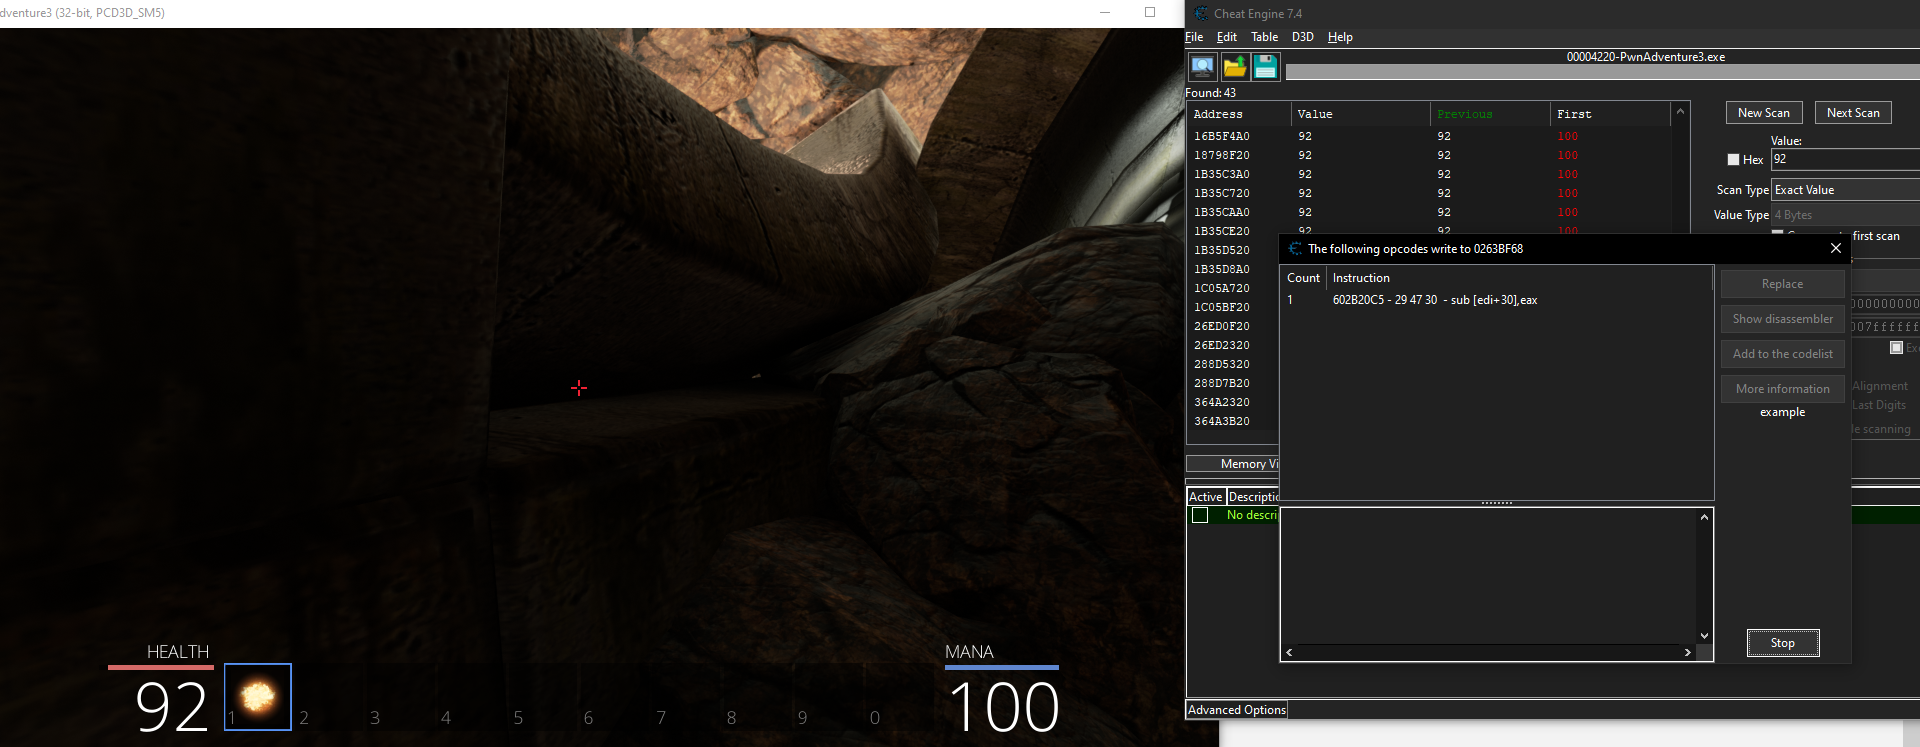Sort by the Address column header

pyautogui.click(x=1239, y=114)
